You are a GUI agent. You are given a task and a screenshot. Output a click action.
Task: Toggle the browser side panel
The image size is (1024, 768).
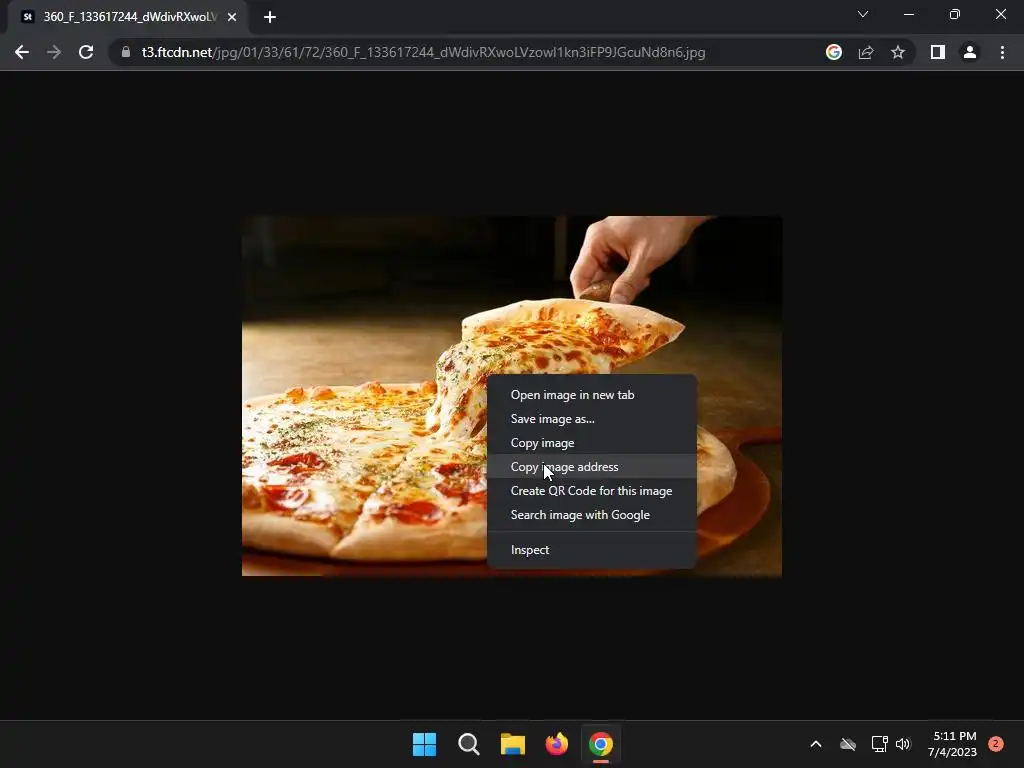tap(938, 52)
